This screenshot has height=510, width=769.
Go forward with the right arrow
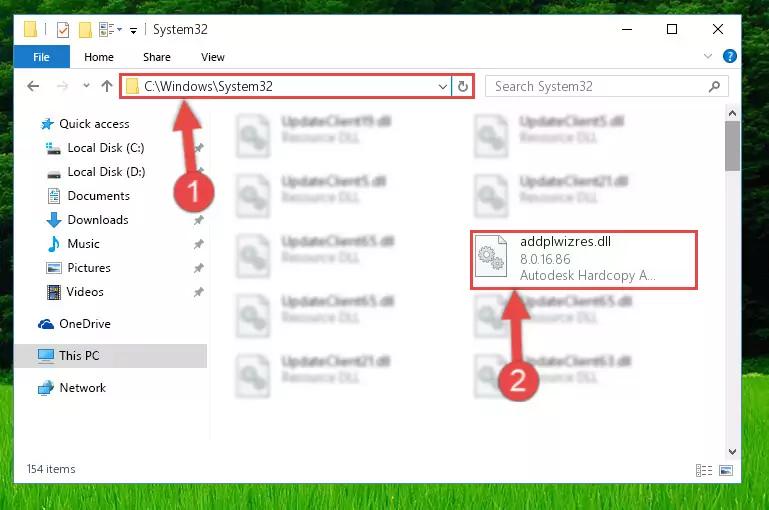coord(62,86)
